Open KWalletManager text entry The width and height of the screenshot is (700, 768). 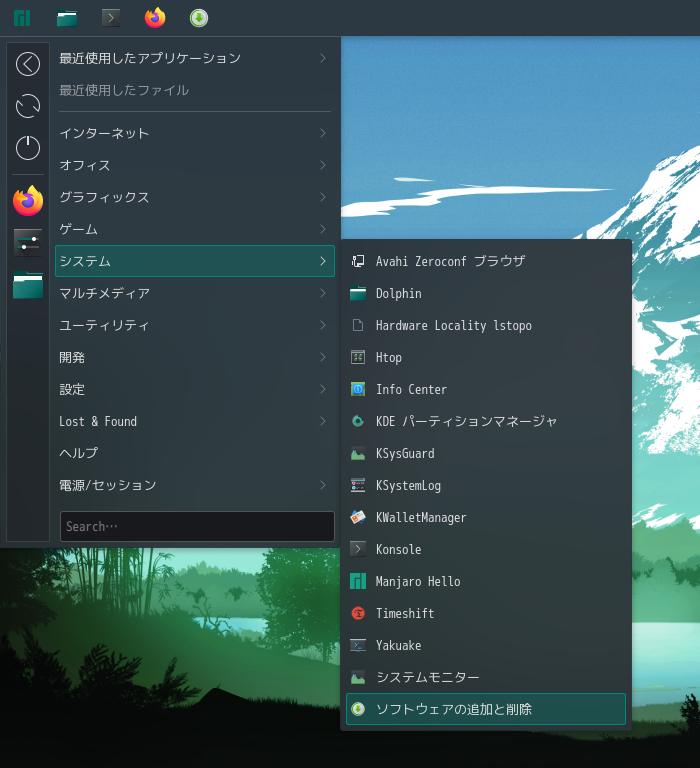(421, 517)
